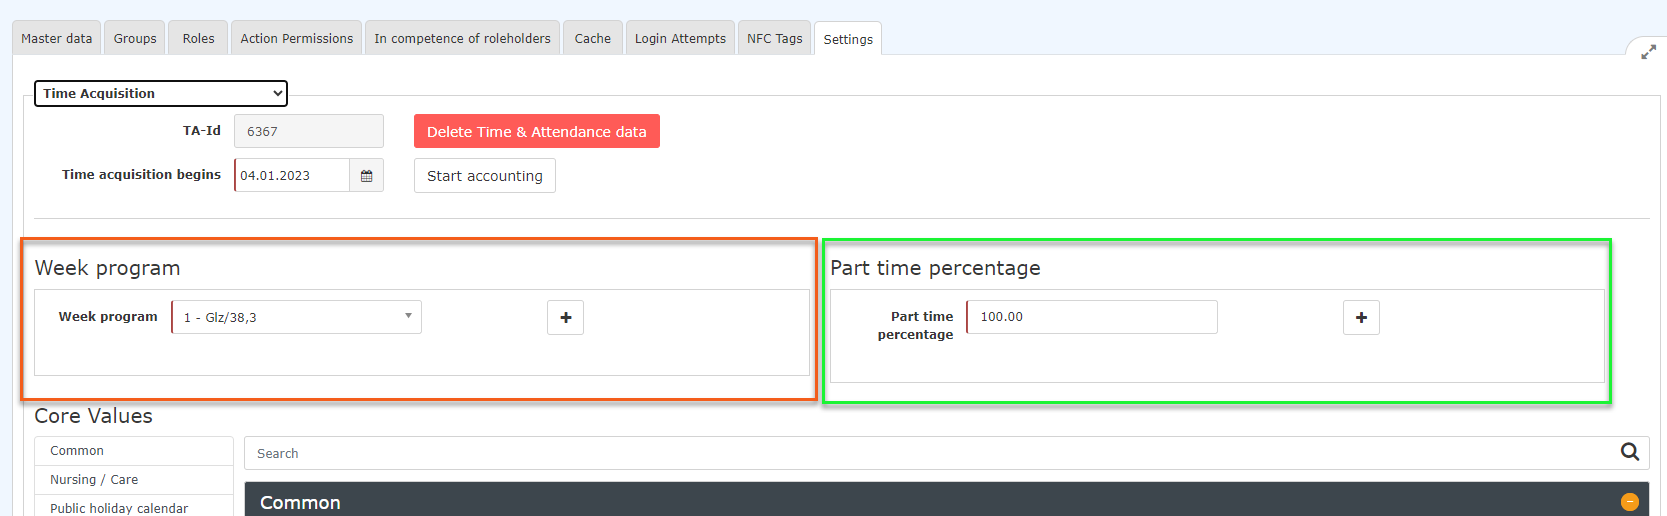The width and height of the screenshot is (1667, 516).
Task: Click the Start accounting button
Action: point(485,176)
